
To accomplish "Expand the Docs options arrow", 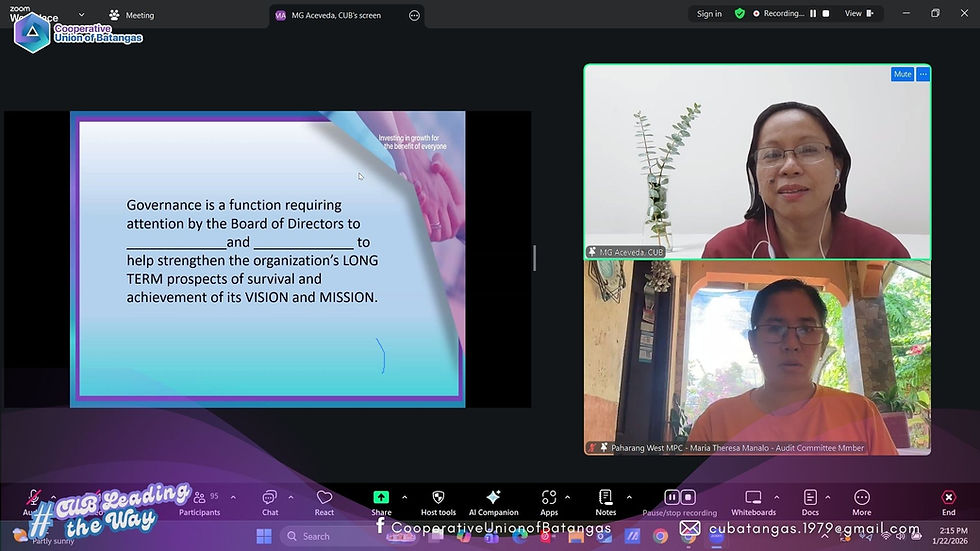I will click(828, 498).
